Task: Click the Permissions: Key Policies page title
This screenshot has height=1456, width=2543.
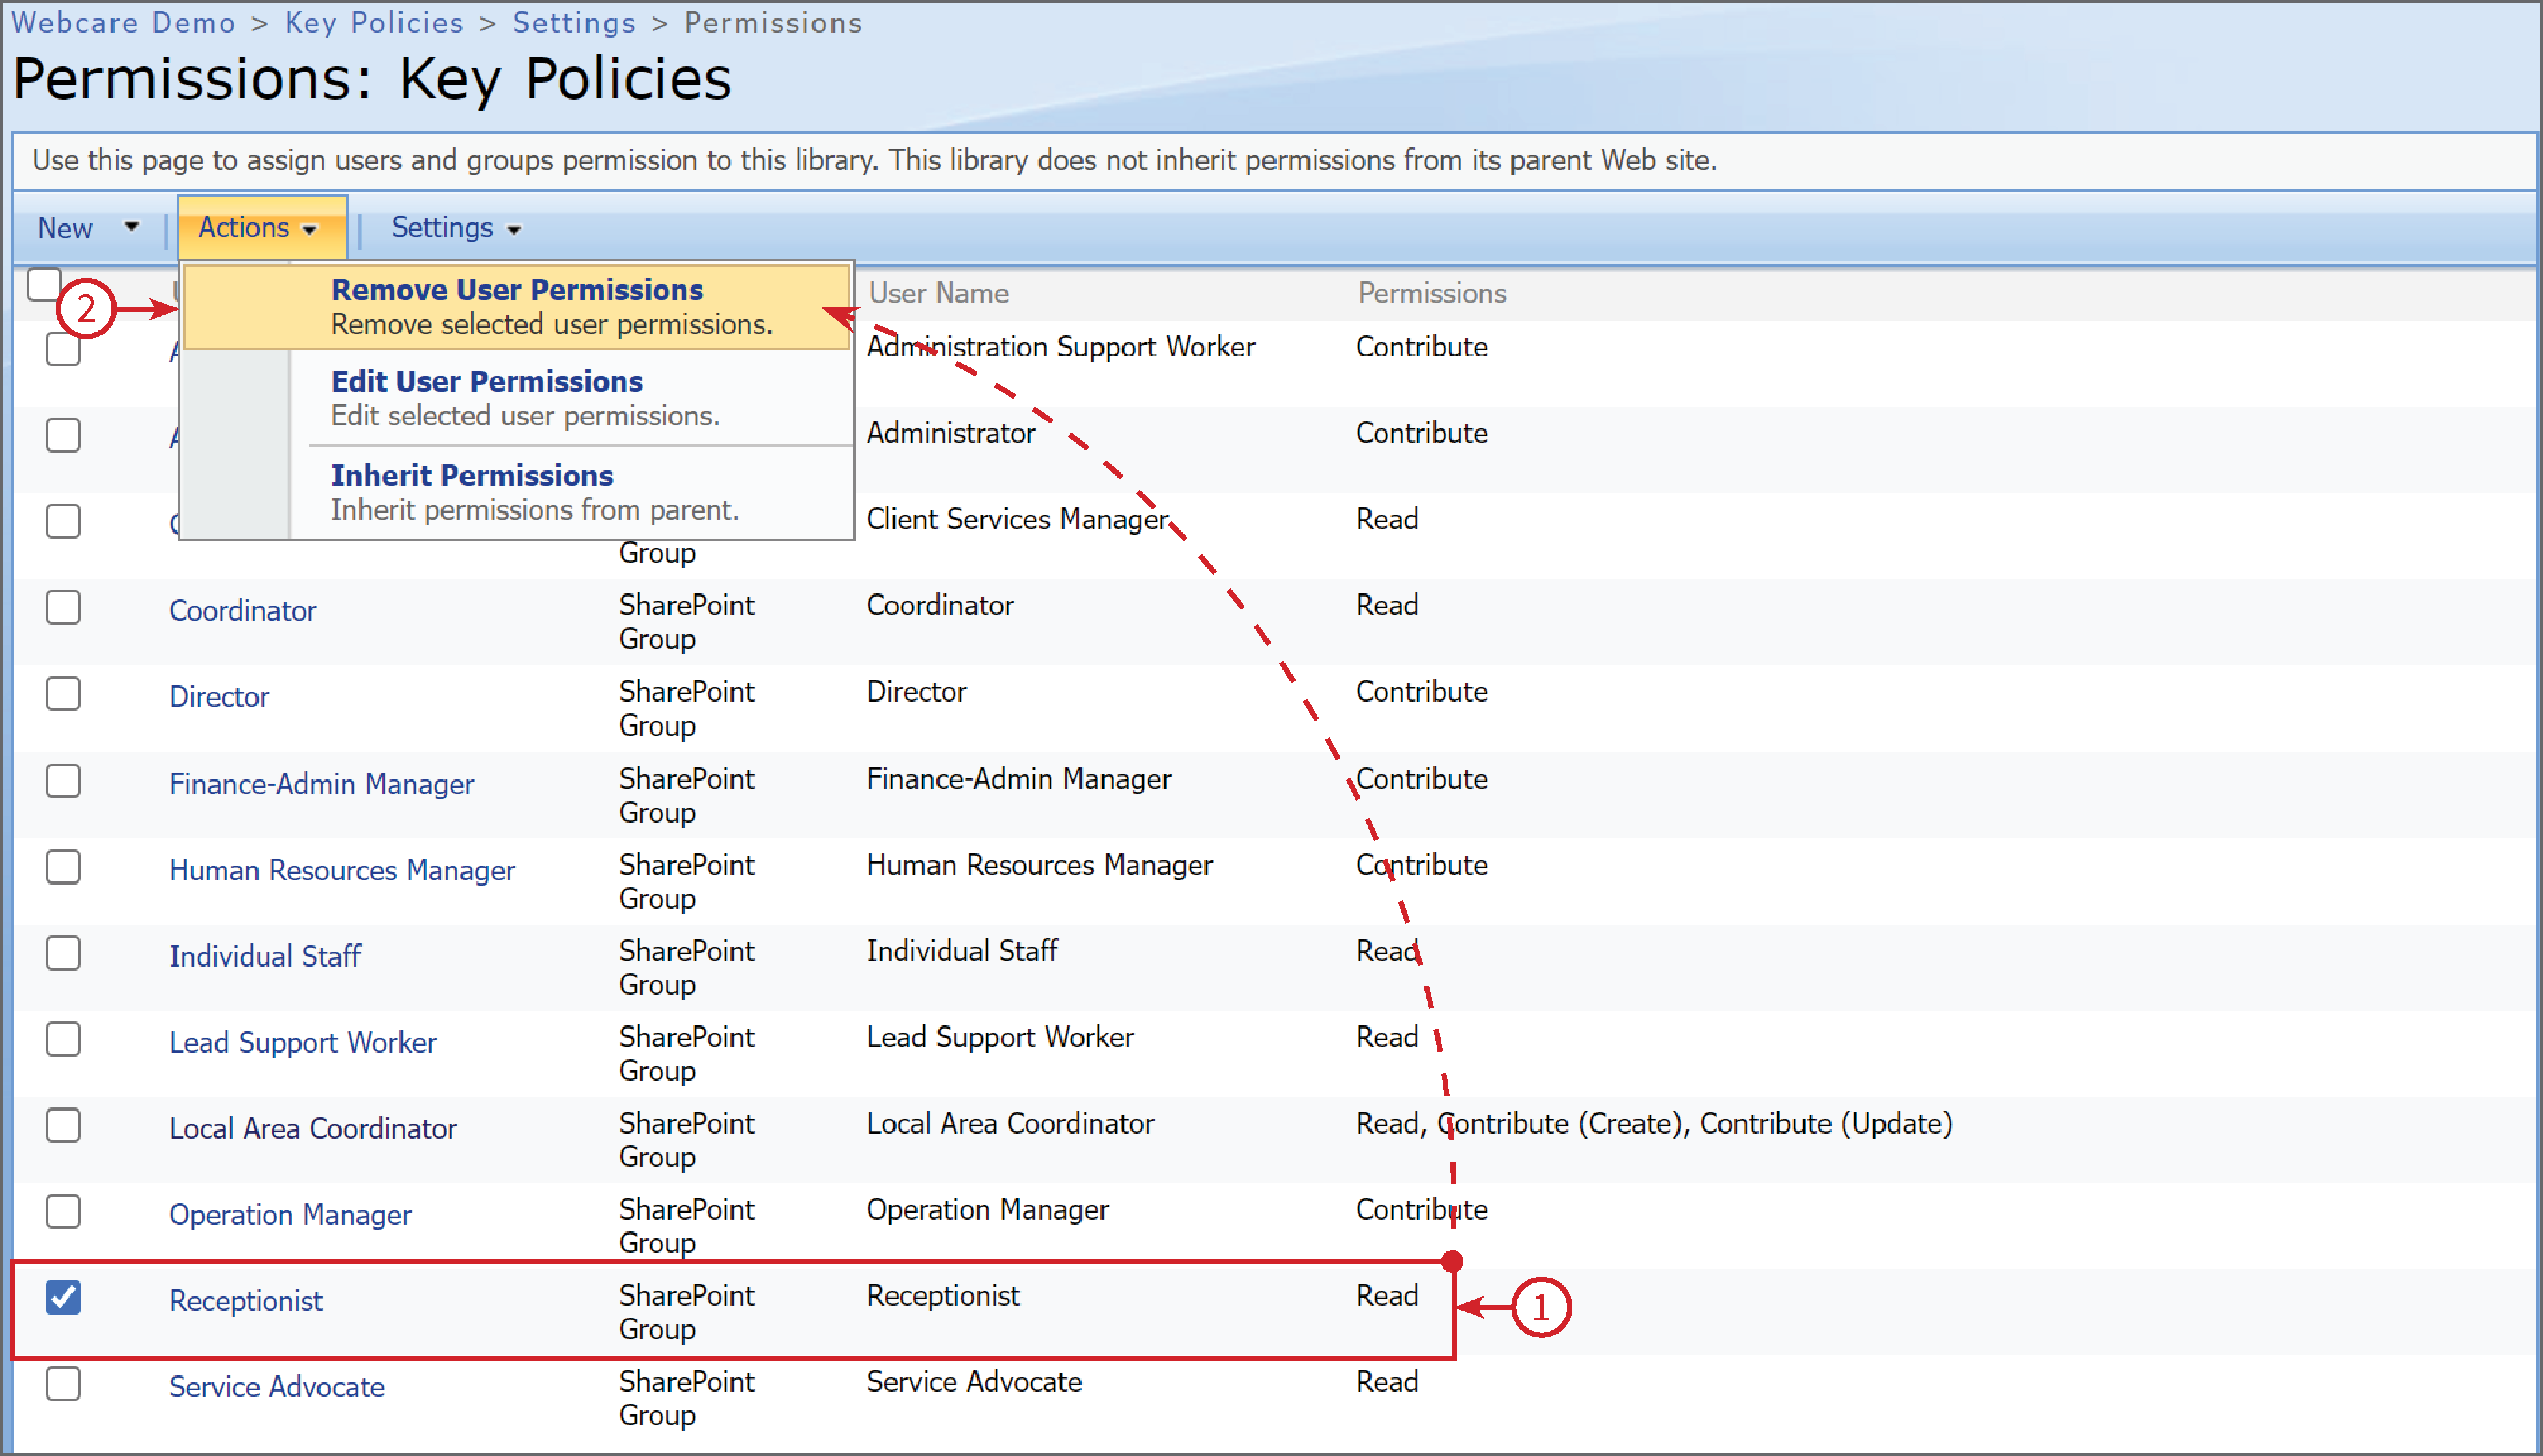Action: point(372,78)
